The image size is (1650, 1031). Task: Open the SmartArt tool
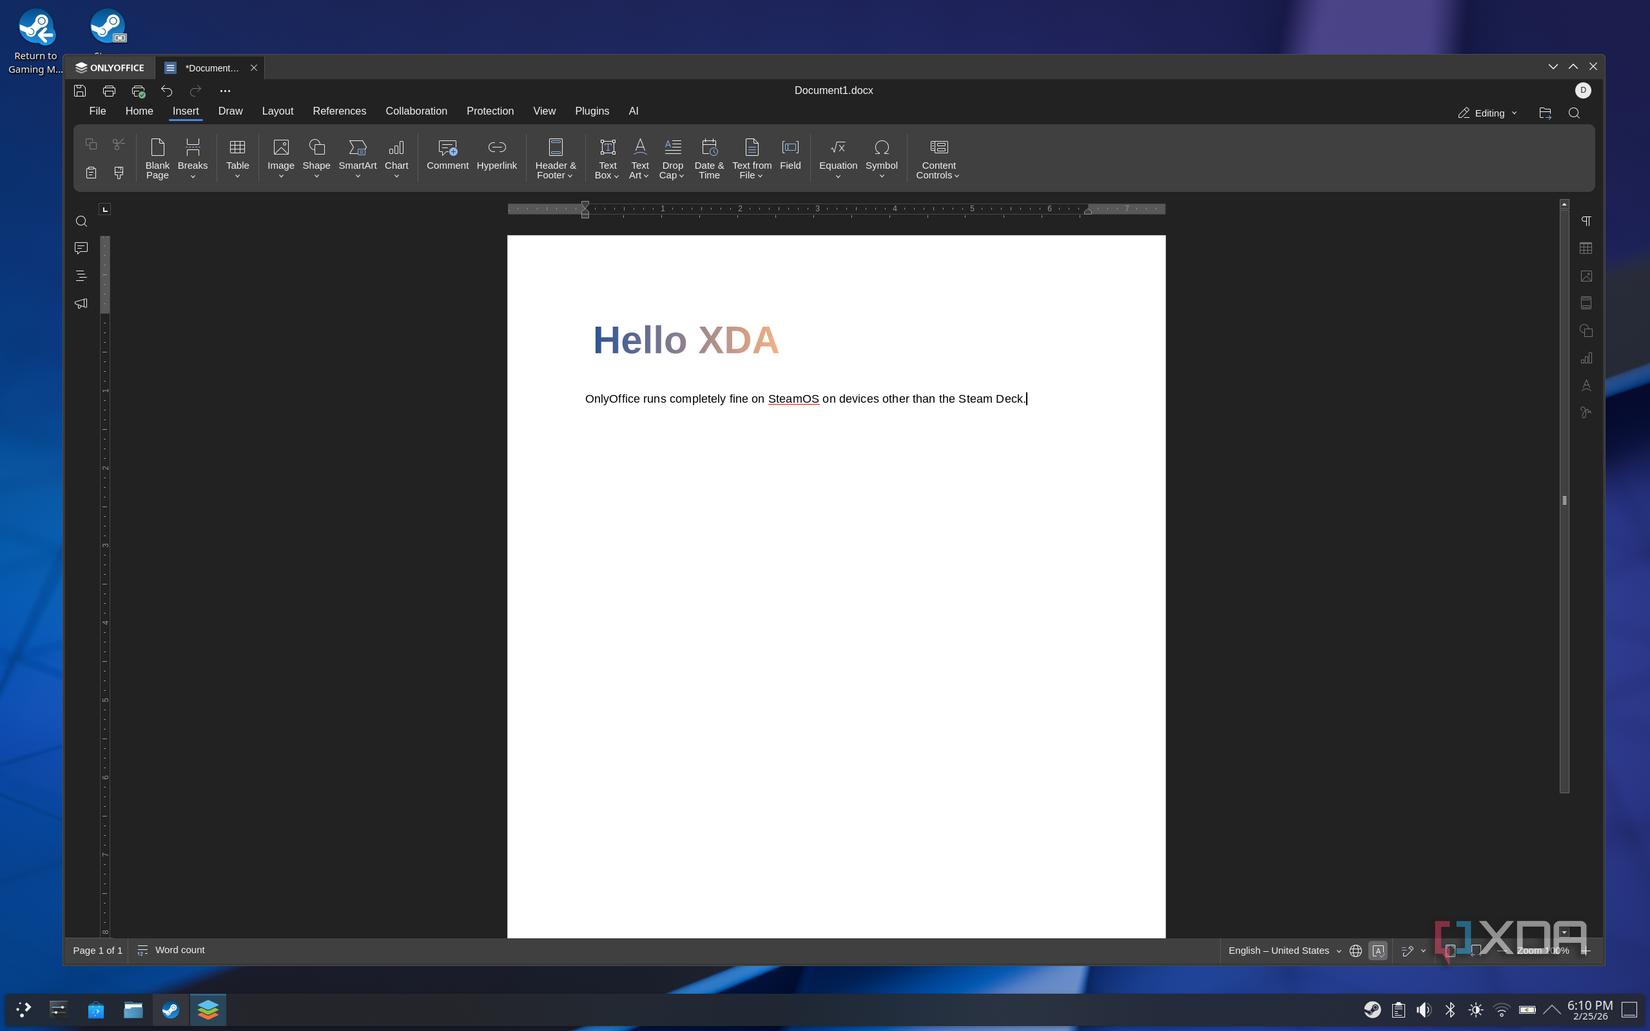[357, 159]
